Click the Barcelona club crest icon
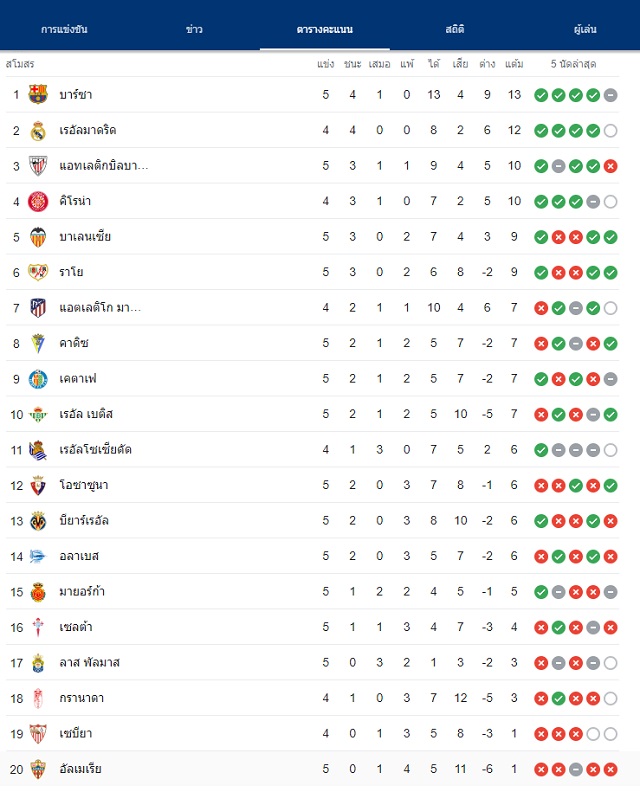This screenshot has width=640, height=792. tap(38, 94)
